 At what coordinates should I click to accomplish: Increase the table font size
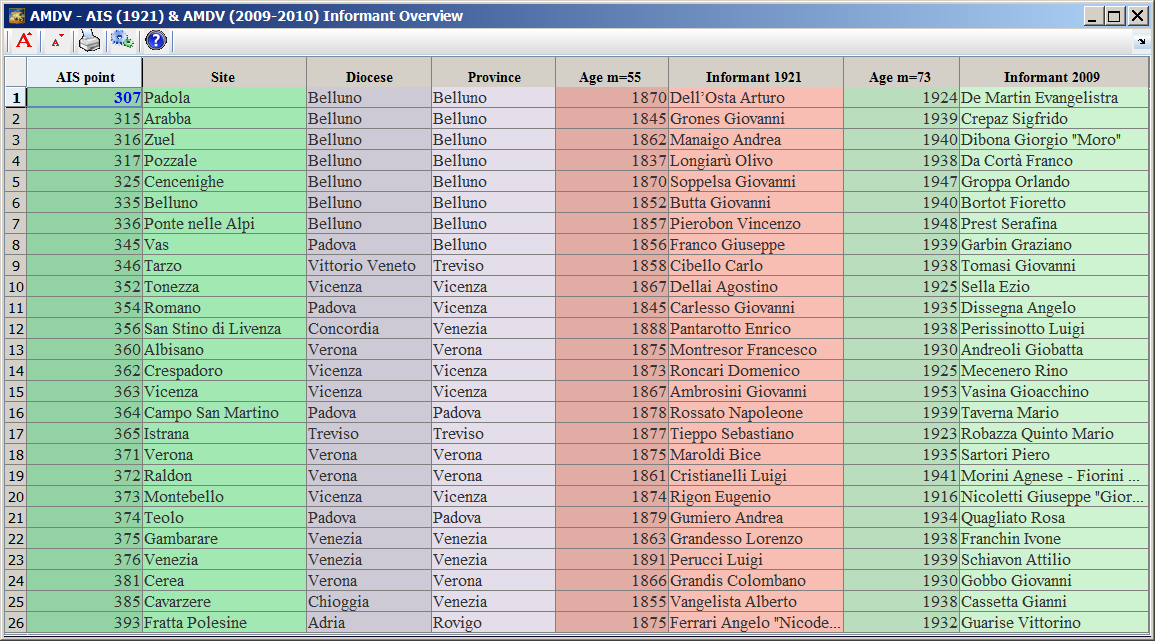(24, 41)
